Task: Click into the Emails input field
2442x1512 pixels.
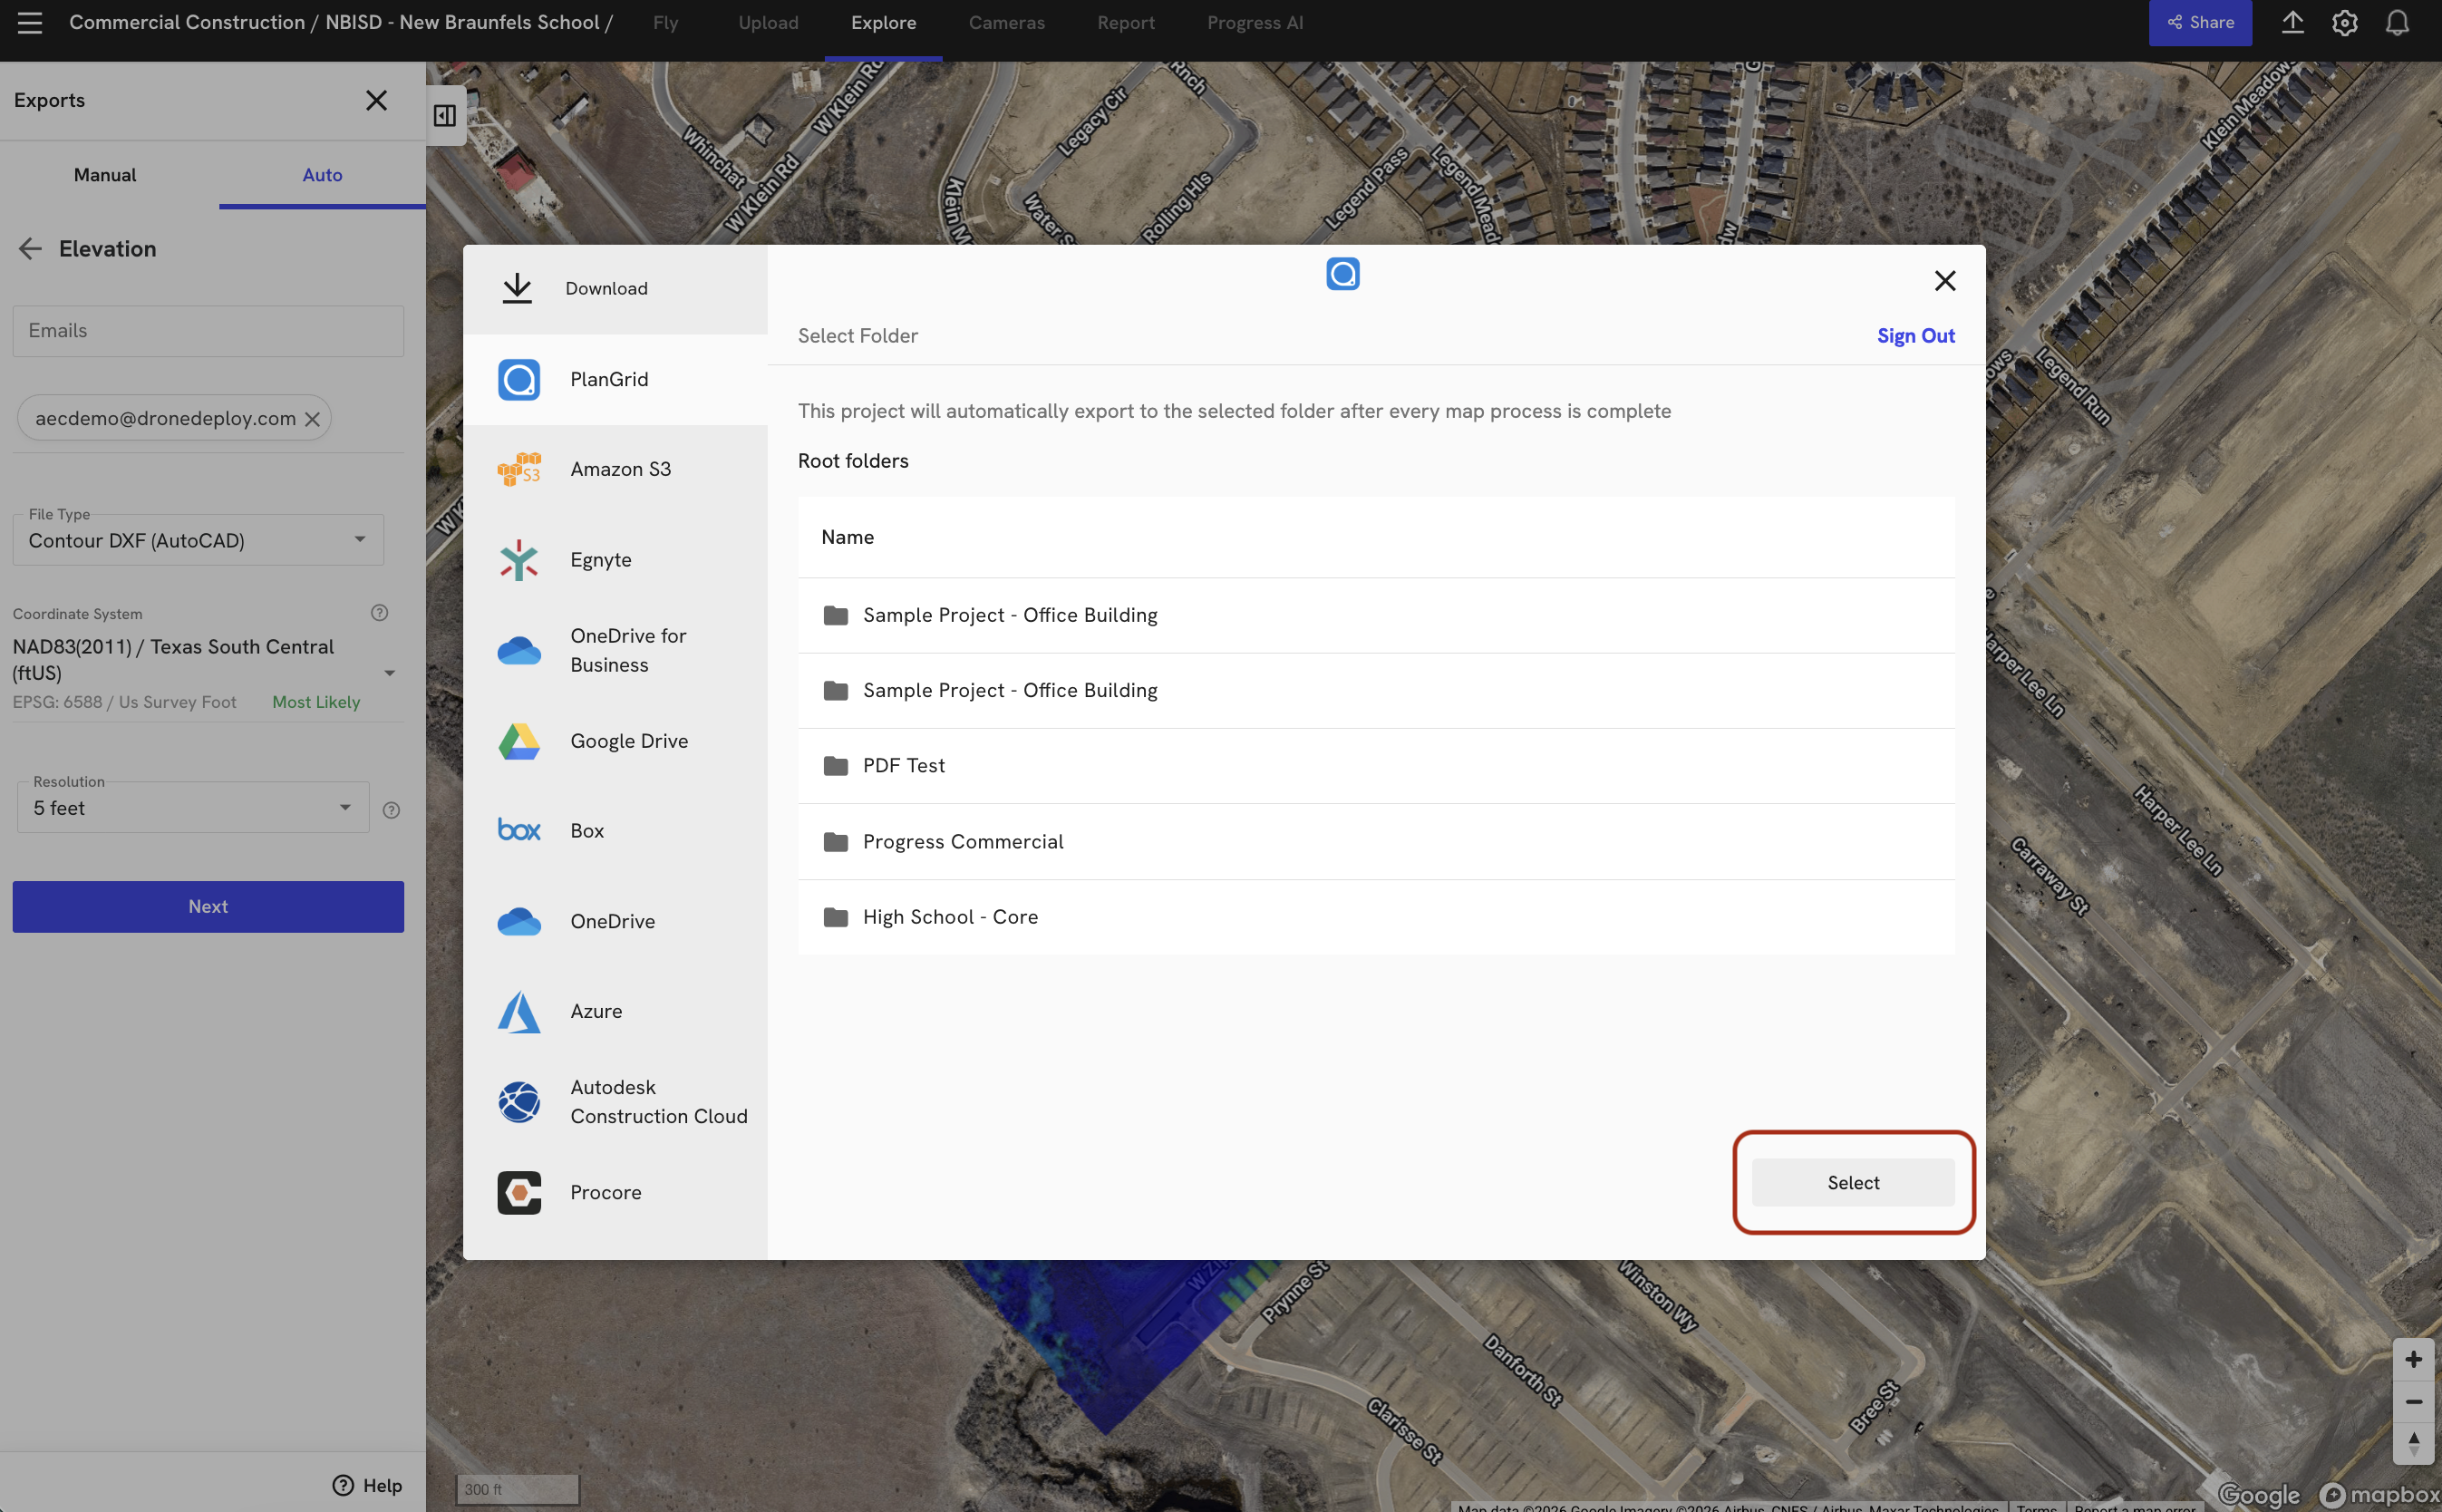Action: pos(208,331)
